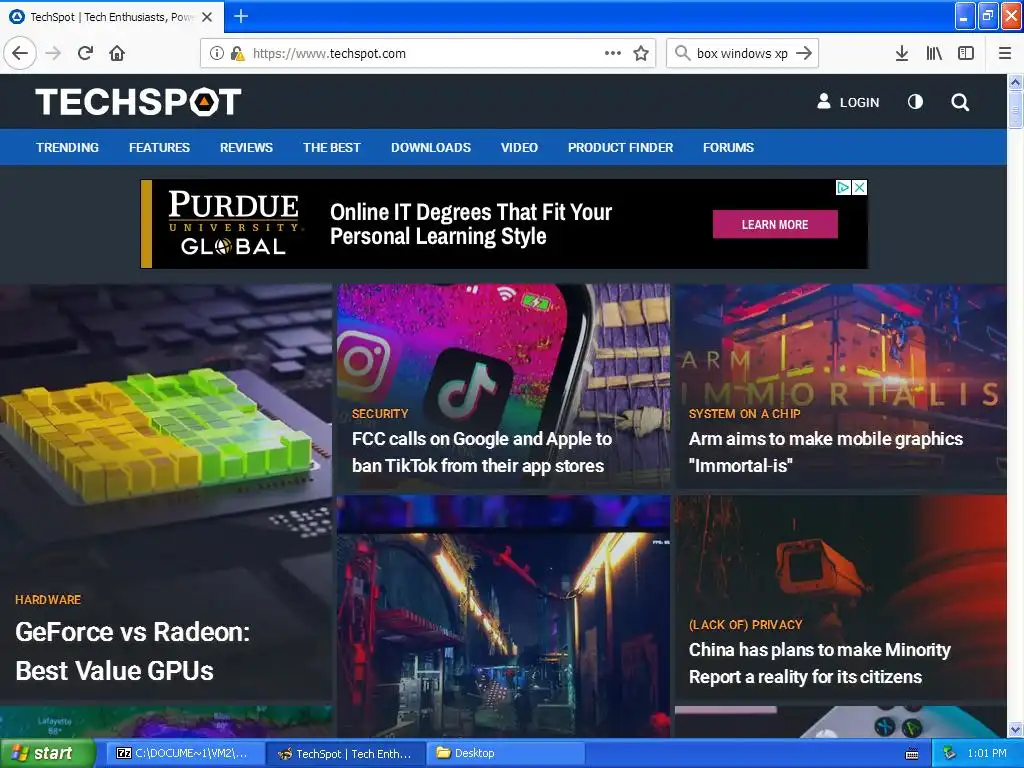The height and width of the screenshot is (768, 1024).
Task: Click the network tray icon near the clock
Action: [949, 754]
